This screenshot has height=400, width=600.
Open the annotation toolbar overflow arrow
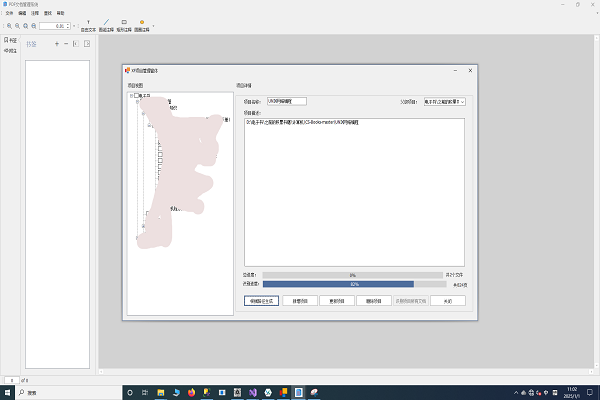point(153,26)
